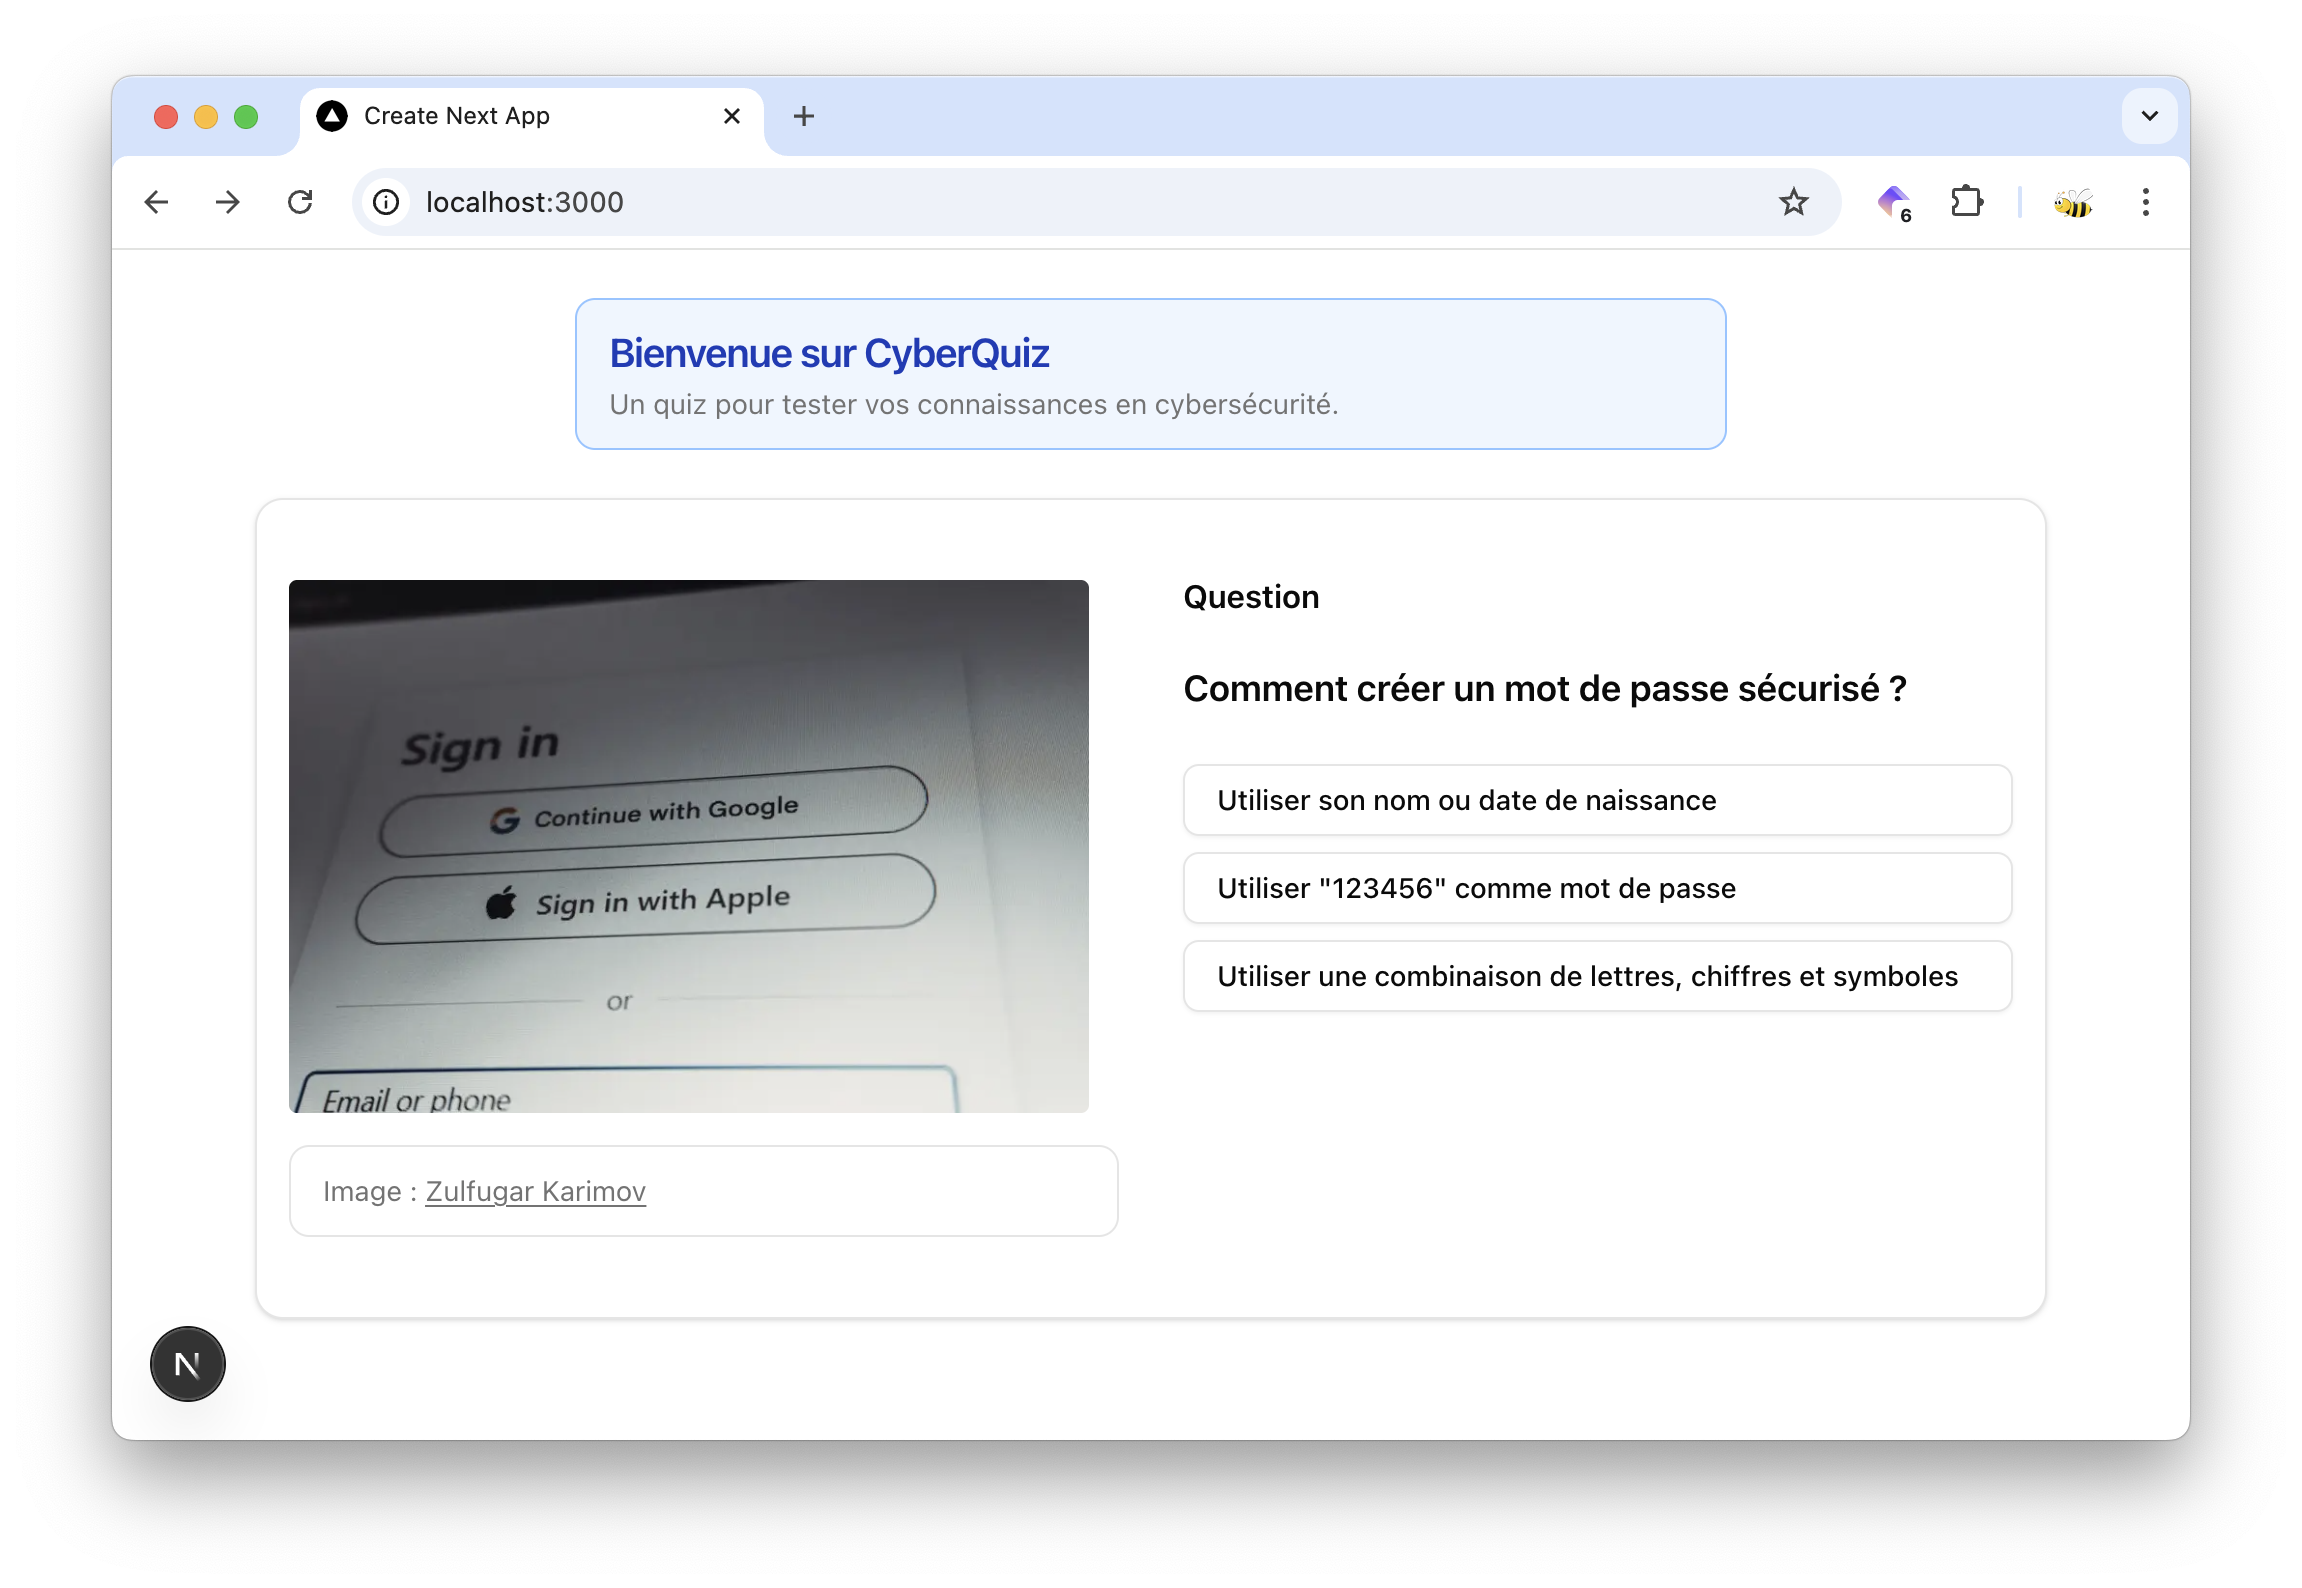
Task: Click the Sign in quiz image
Action: [x=688, y=846]
